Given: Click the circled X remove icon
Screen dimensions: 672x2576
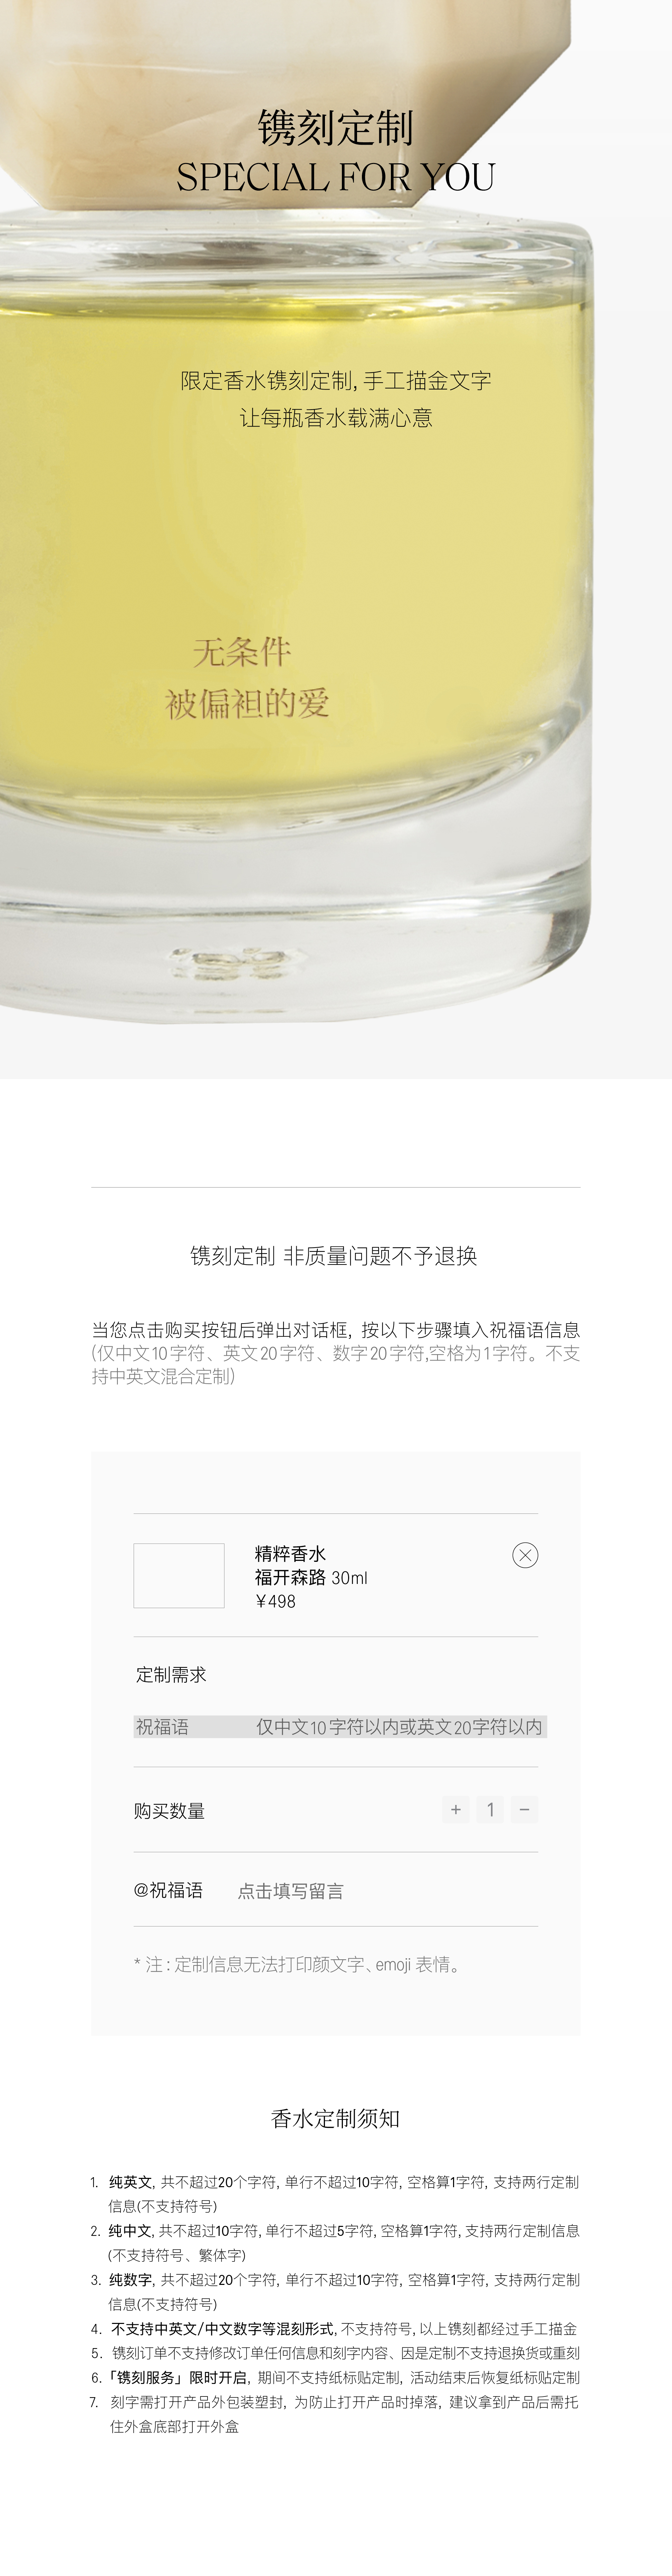Looking at the screenshot, I should pos(525,1555).
